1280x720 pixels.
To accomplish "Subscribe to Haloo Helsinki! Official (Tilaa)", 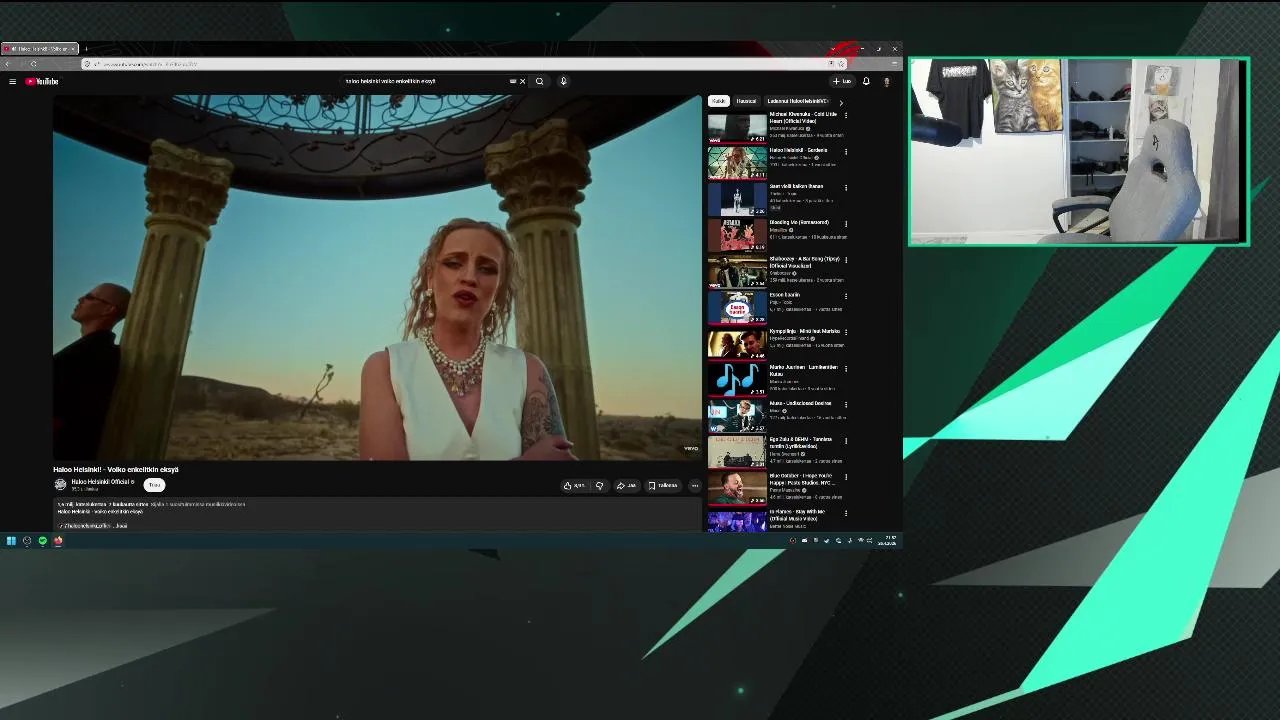I will click(154, 485).
